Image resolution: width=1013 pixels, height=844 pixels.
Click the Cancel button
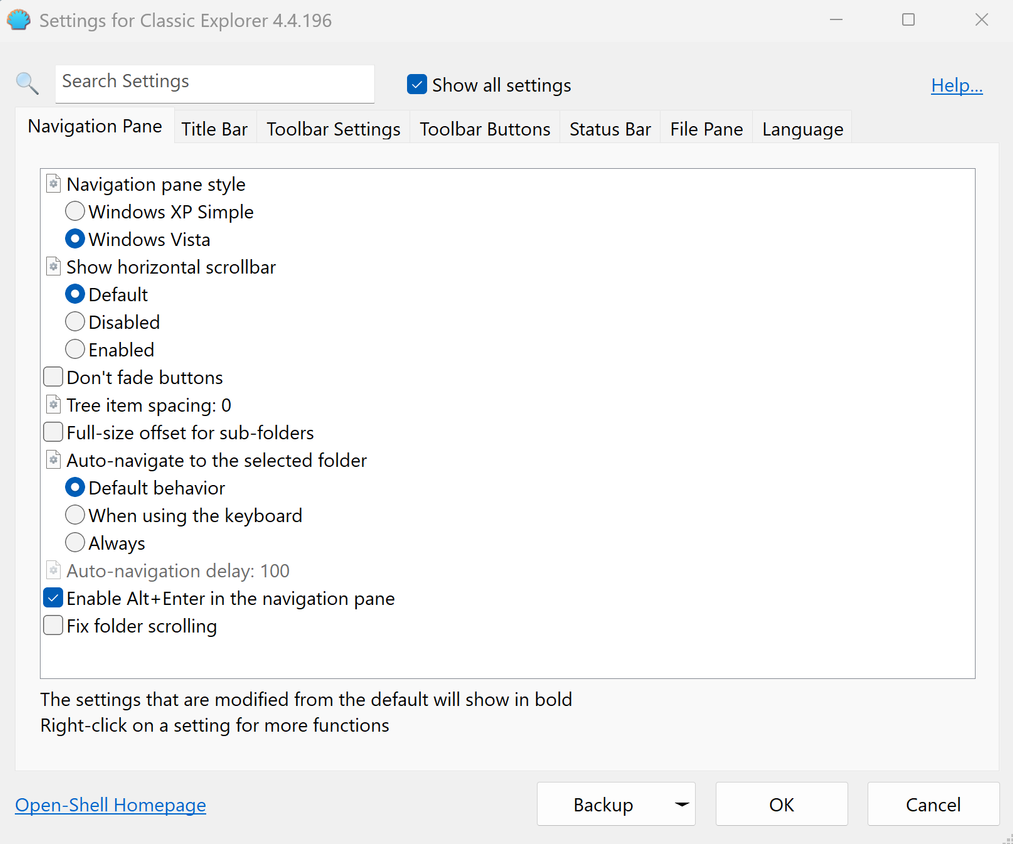tap(933, 805)
